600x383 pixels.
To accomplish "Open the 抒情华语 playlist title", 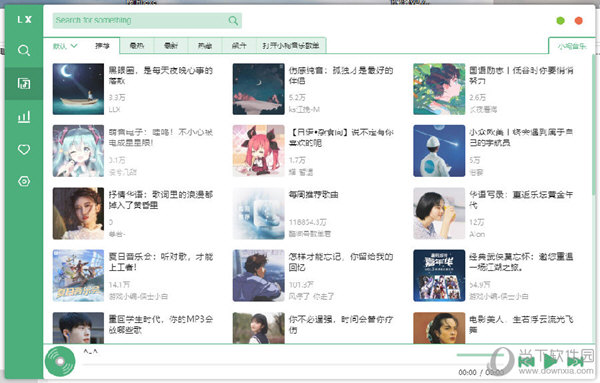I will (161, 200).
